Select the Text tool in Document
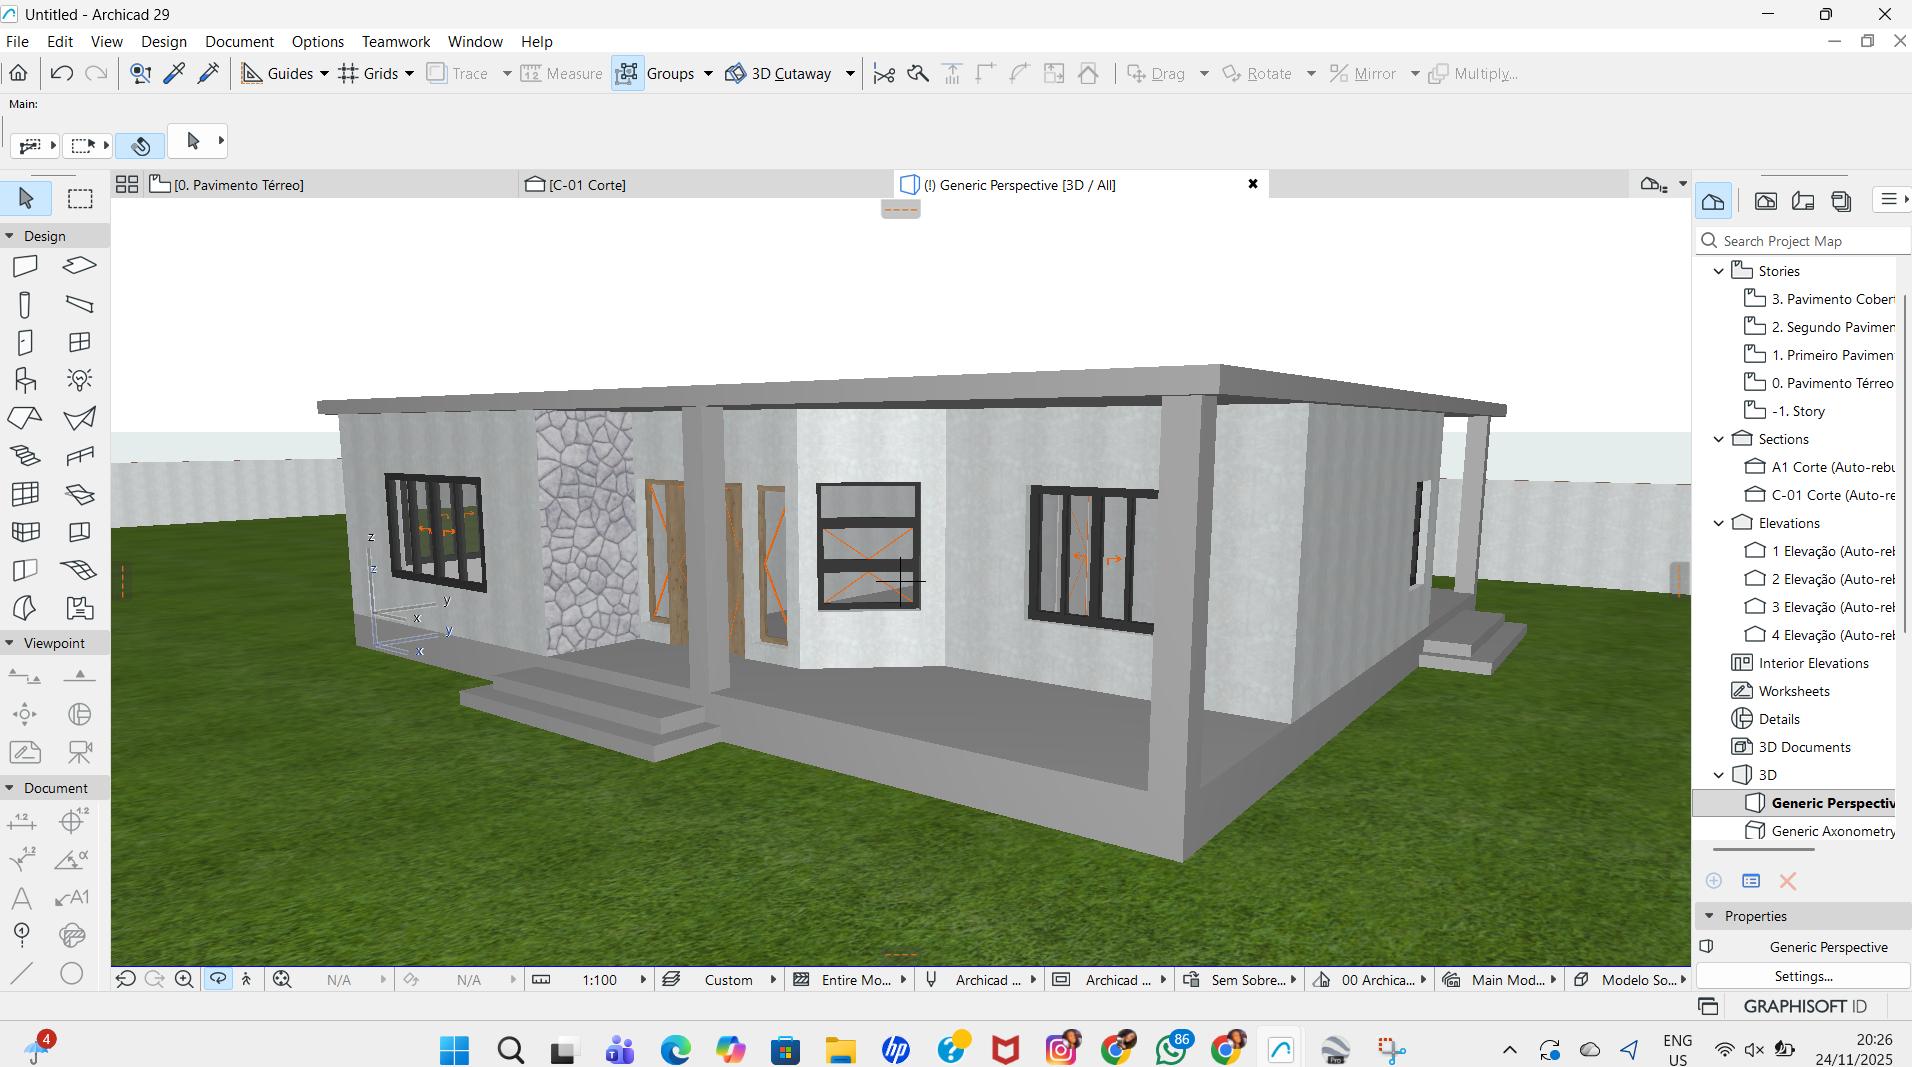The width and height of the screenshot is (1912, 1067). [21, 898]
